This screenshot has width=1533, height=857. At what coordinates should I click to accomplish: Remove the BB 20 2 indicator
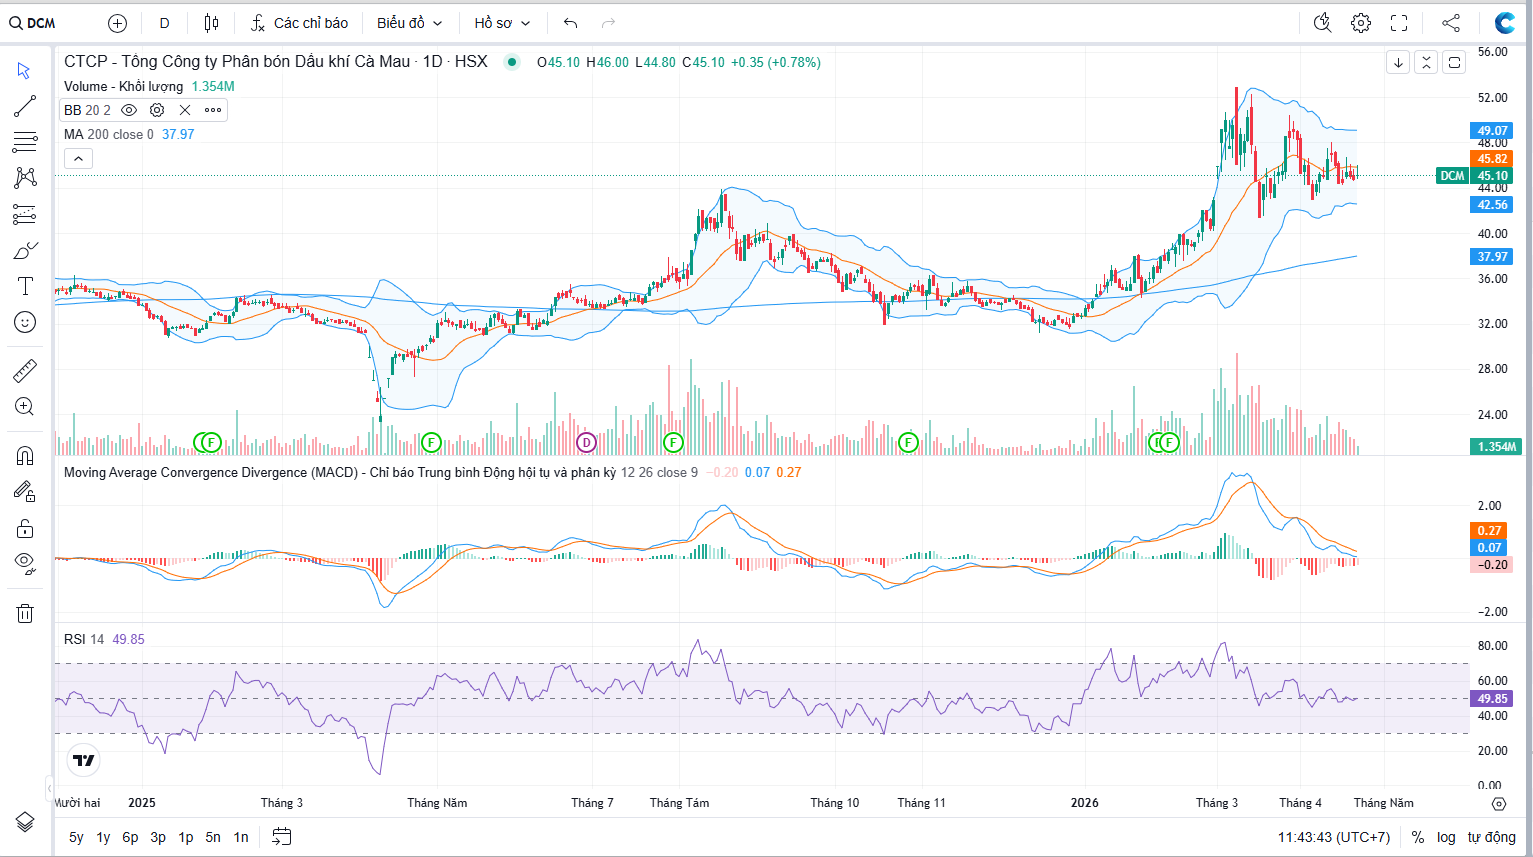[x=185, y=110]
